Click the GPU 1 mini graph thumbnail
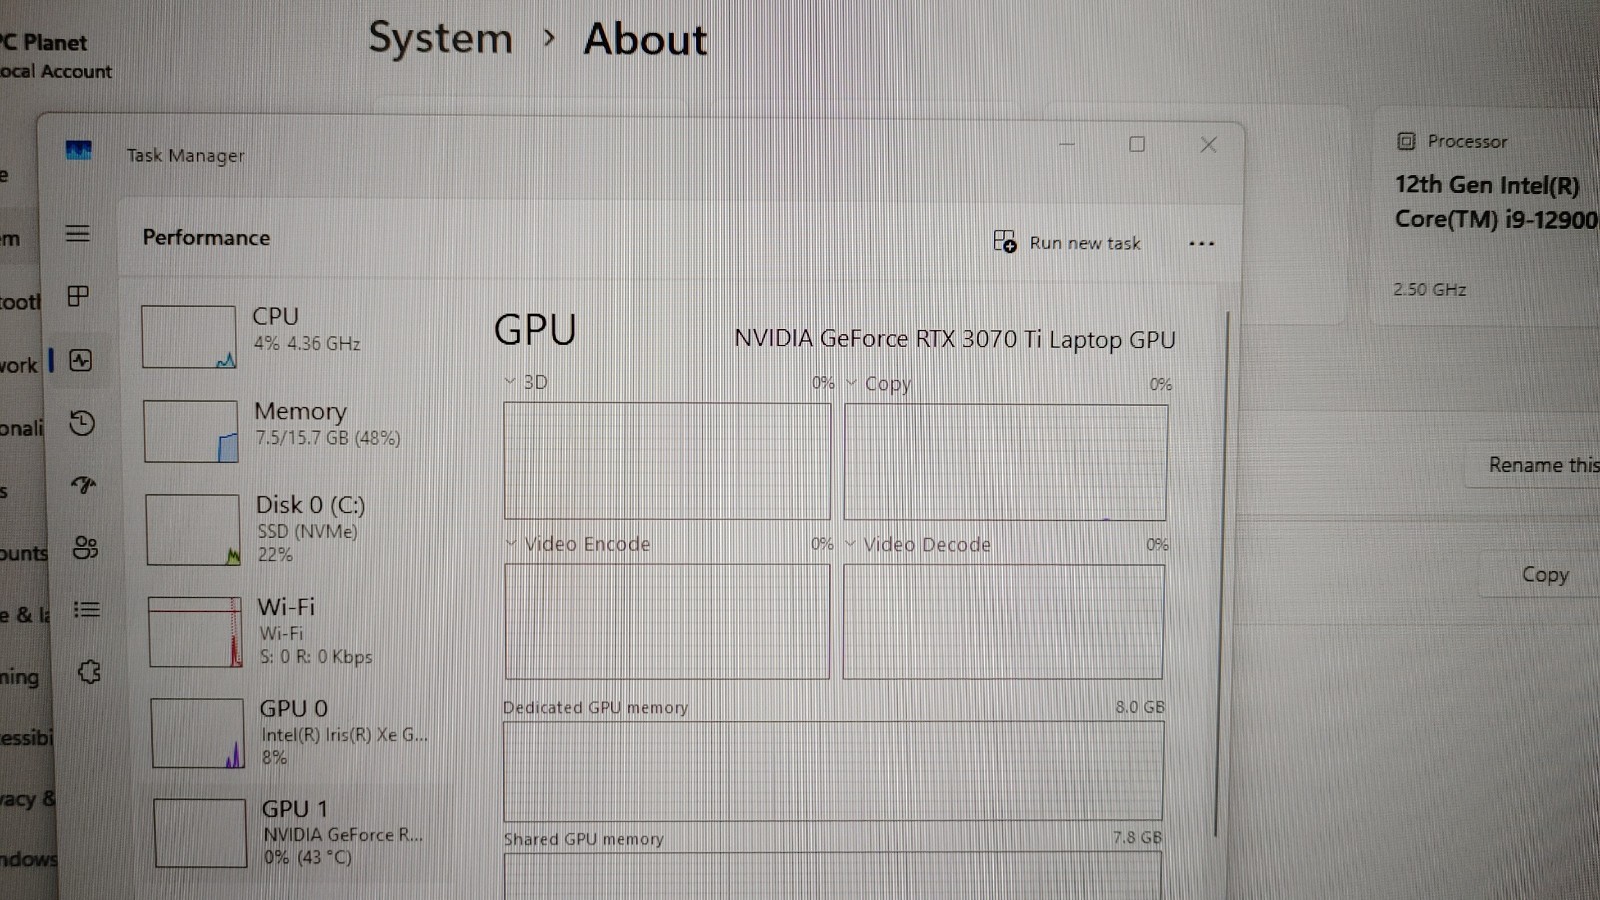The width and height of the screenshot is (1600, 900). click(200, 833)
